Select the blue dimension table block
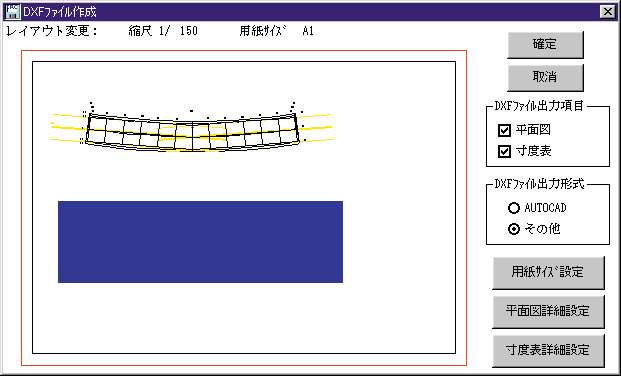Screen dimensions: 621x376 (200, 242)
